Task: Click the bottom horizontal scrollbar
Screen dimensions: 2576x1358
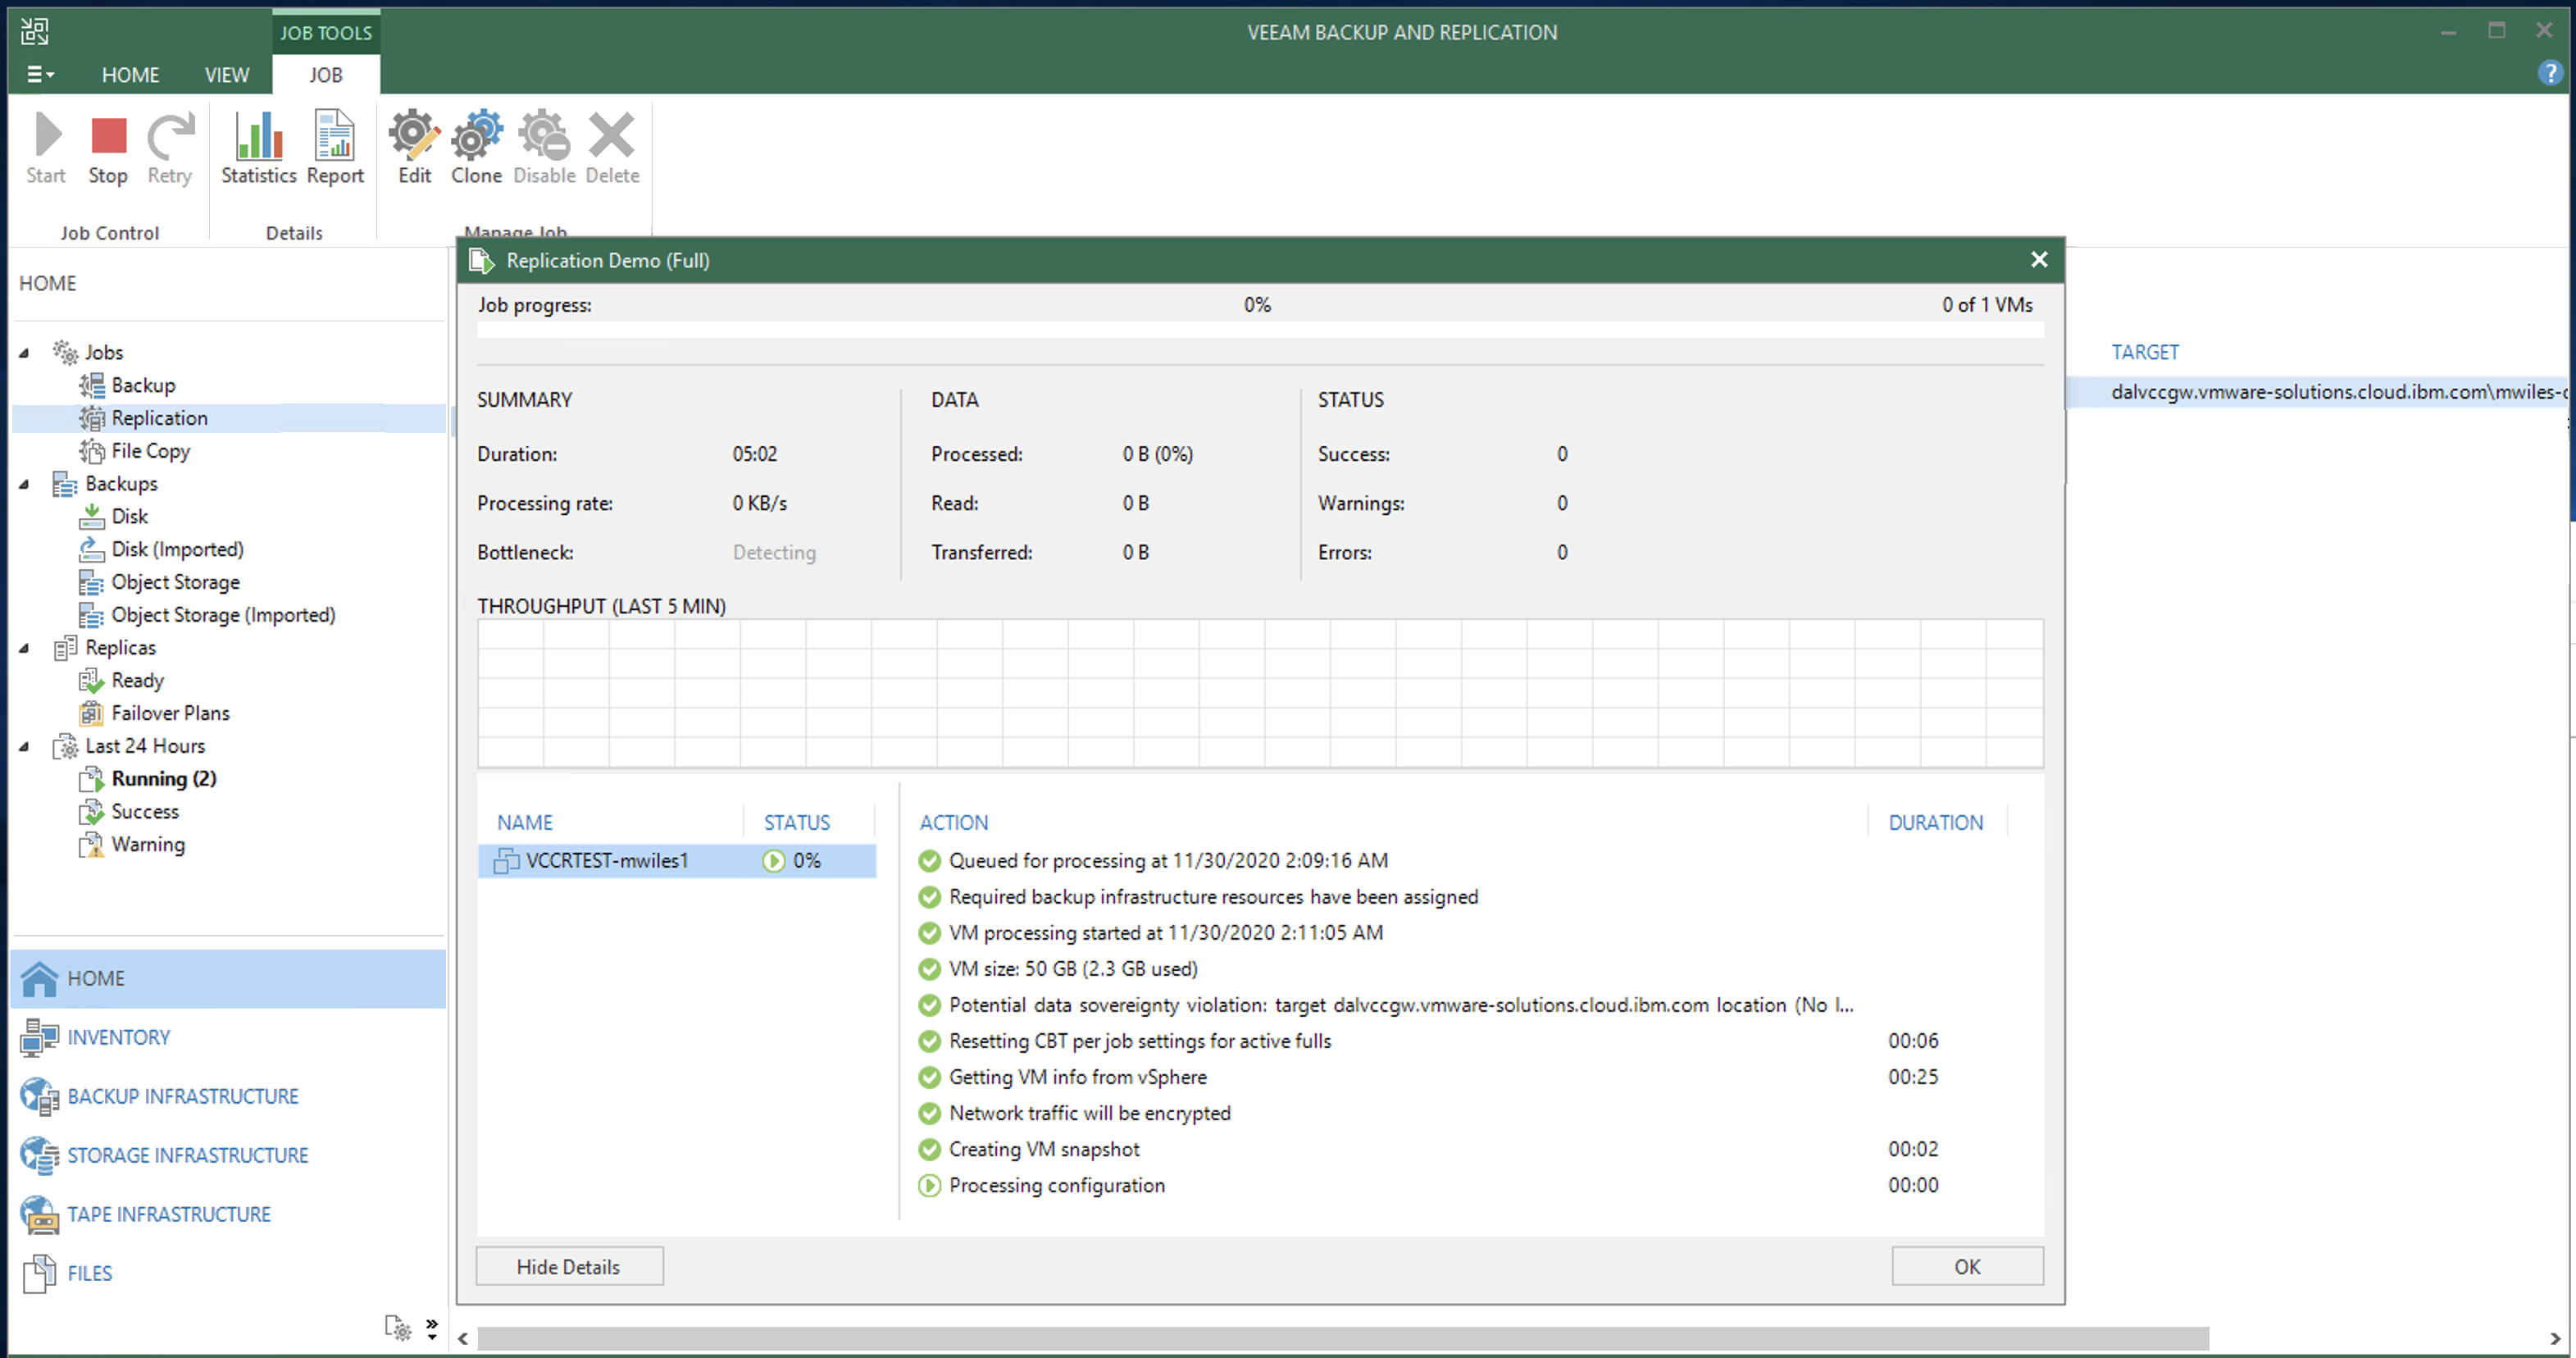Action: (x=1340, y=1338)
